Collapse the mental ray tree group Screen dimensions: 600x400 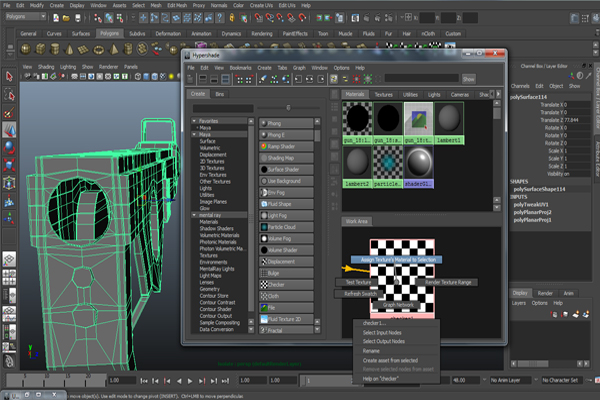(194, 215)
